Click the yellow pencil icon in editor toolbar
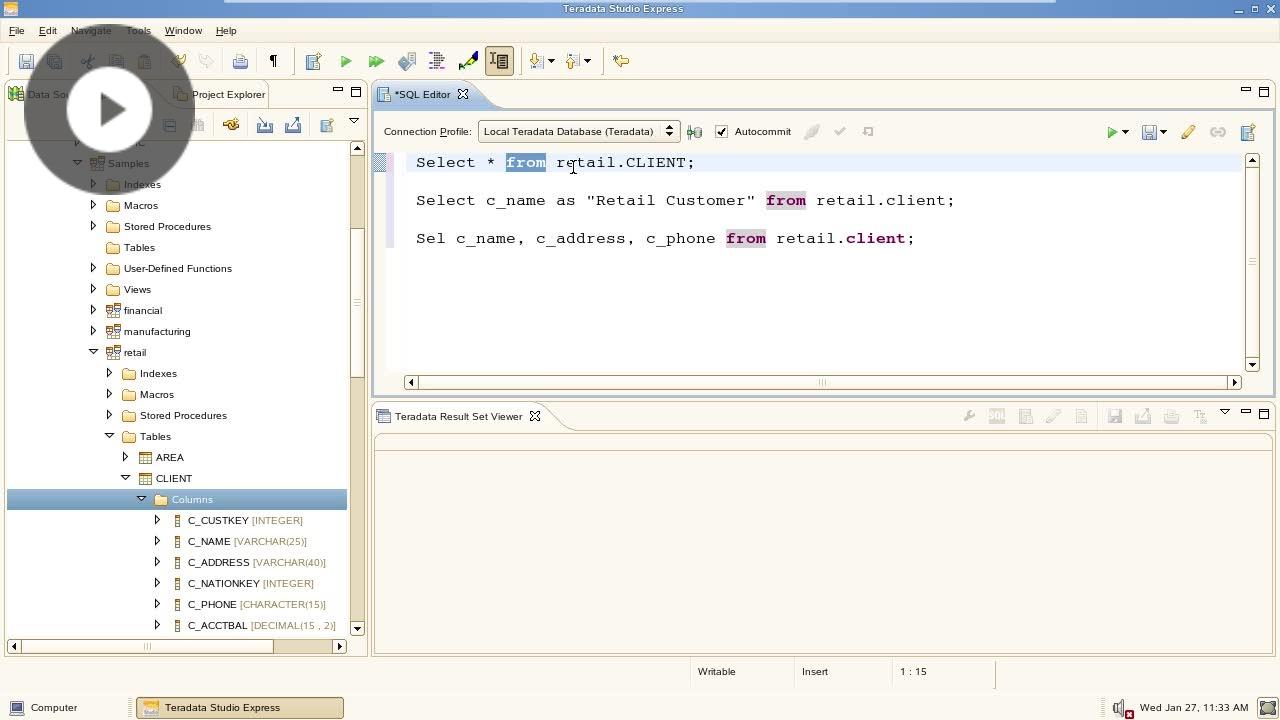This screenshot has width=1280, height=720. click(x=1188, y=132)
